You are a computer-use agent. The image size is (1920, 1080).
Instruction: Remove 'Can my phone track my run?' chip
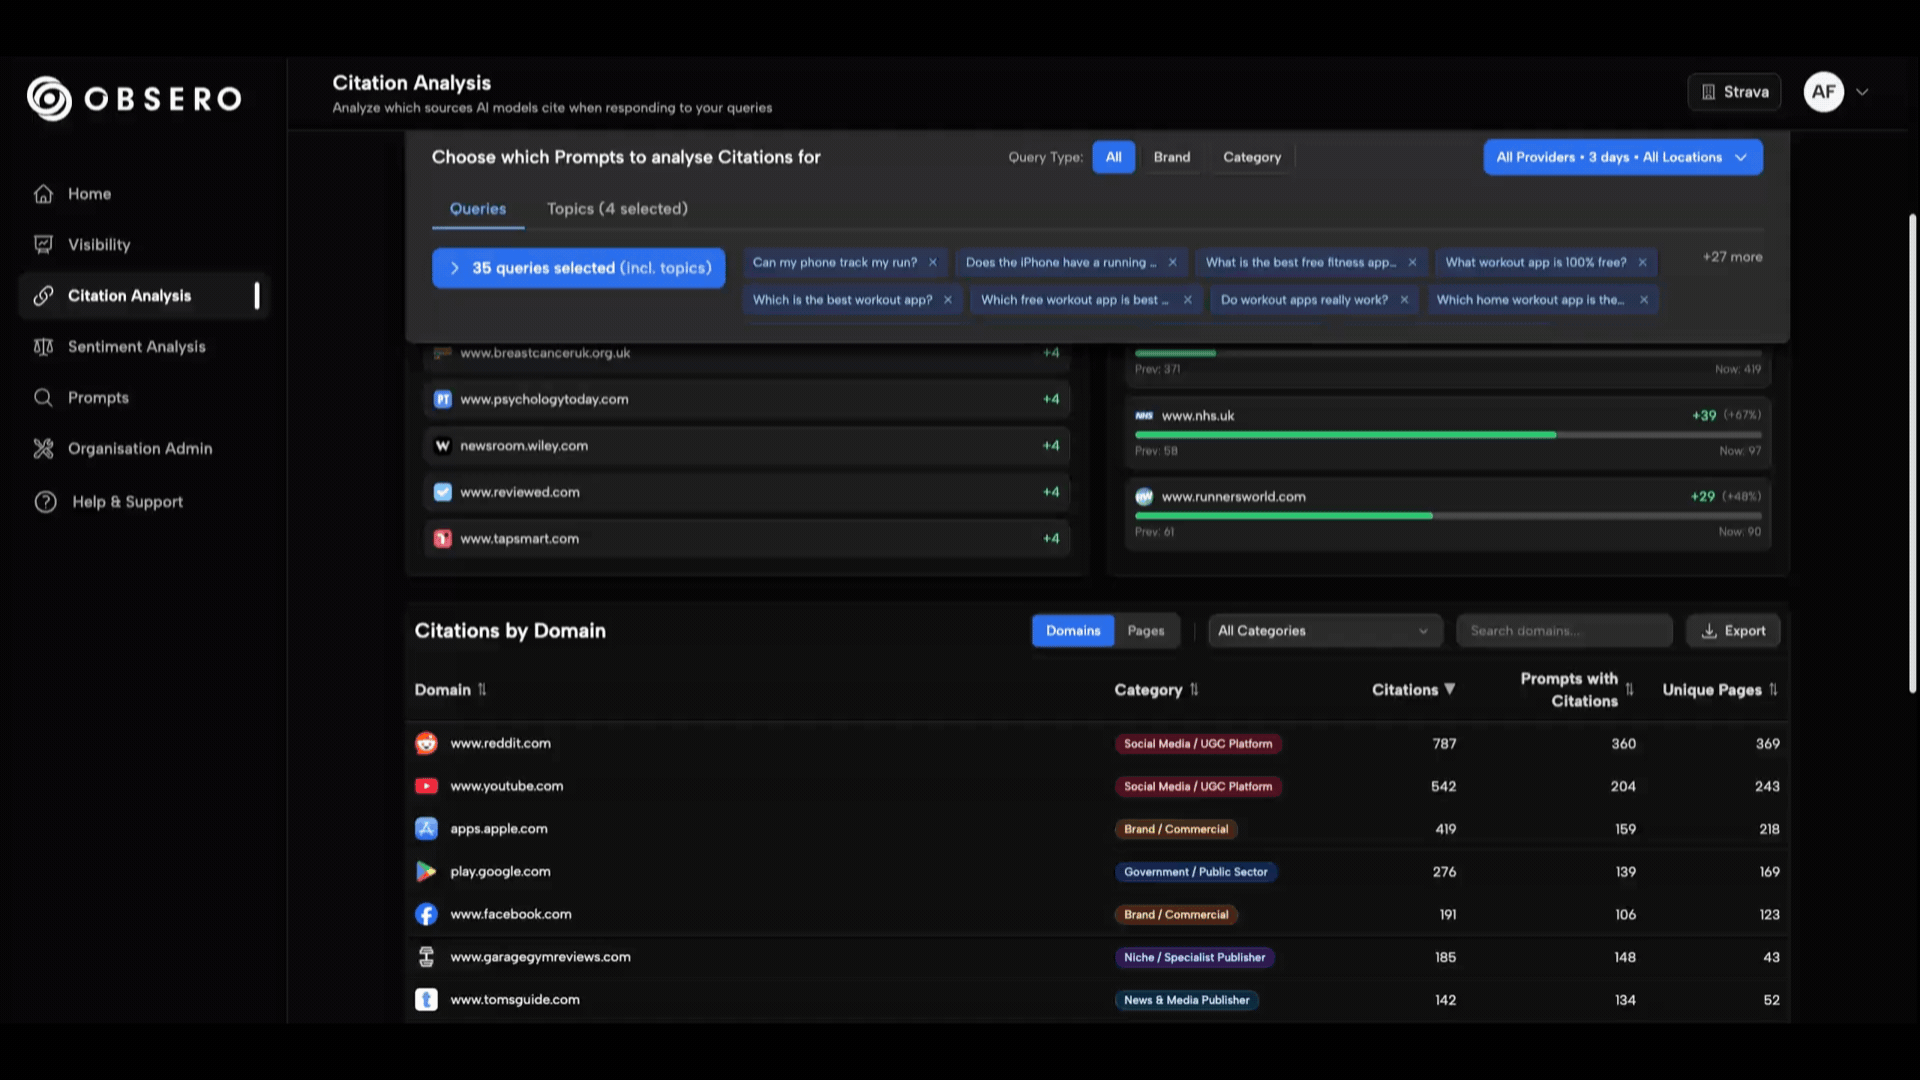[933, 263]
